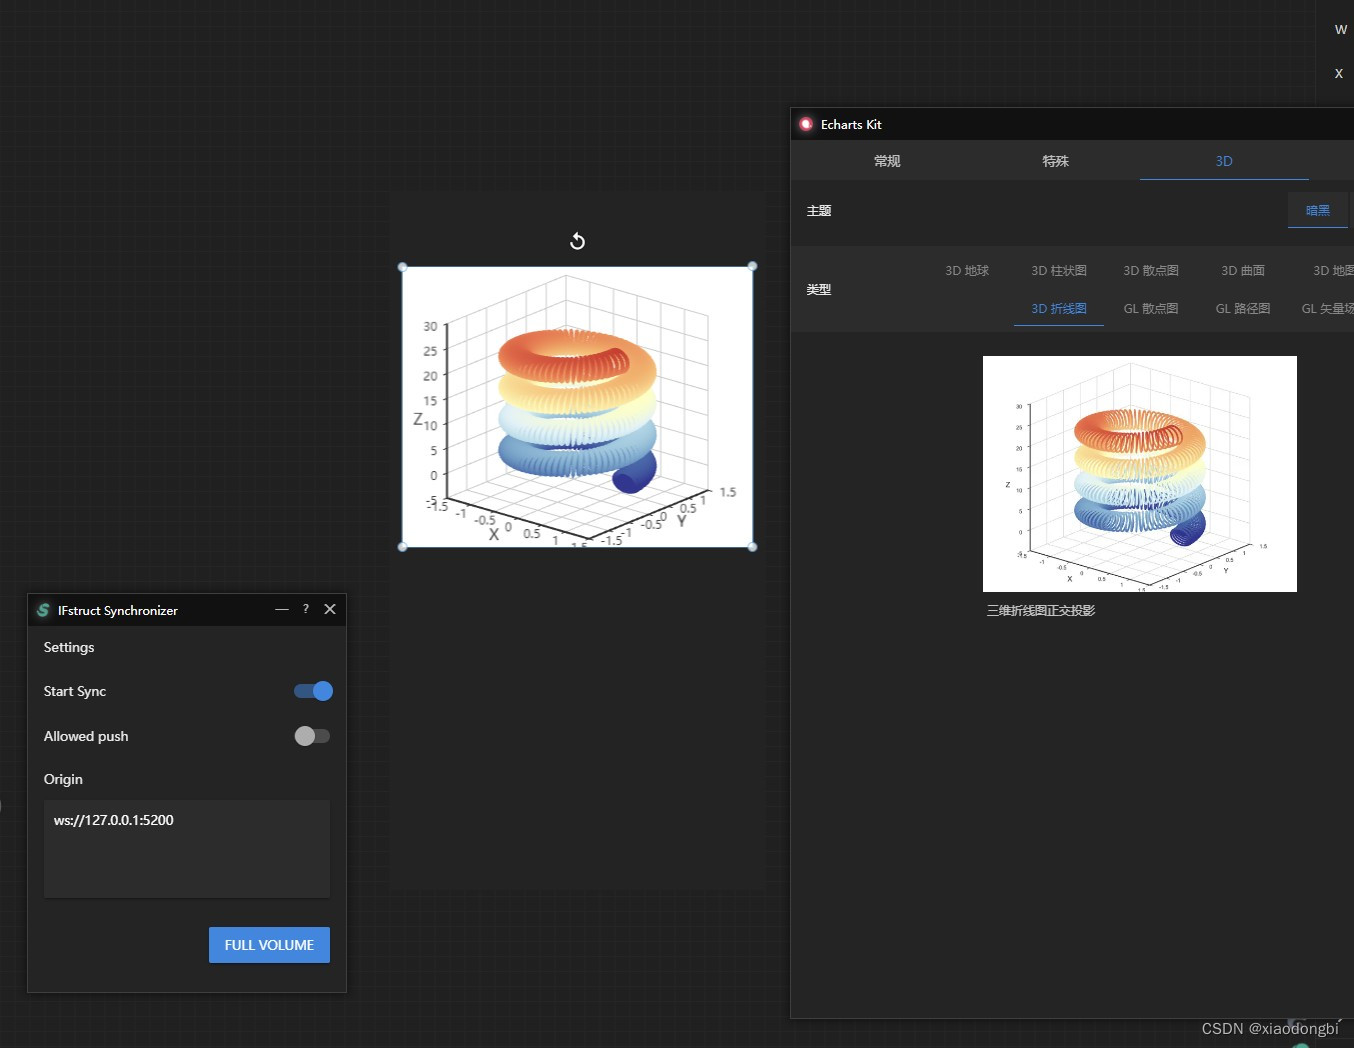Switch to the 常规 tab in Echarts Kit
This screenshot has height=1048, width=1354.
click(x=886, y=160)
